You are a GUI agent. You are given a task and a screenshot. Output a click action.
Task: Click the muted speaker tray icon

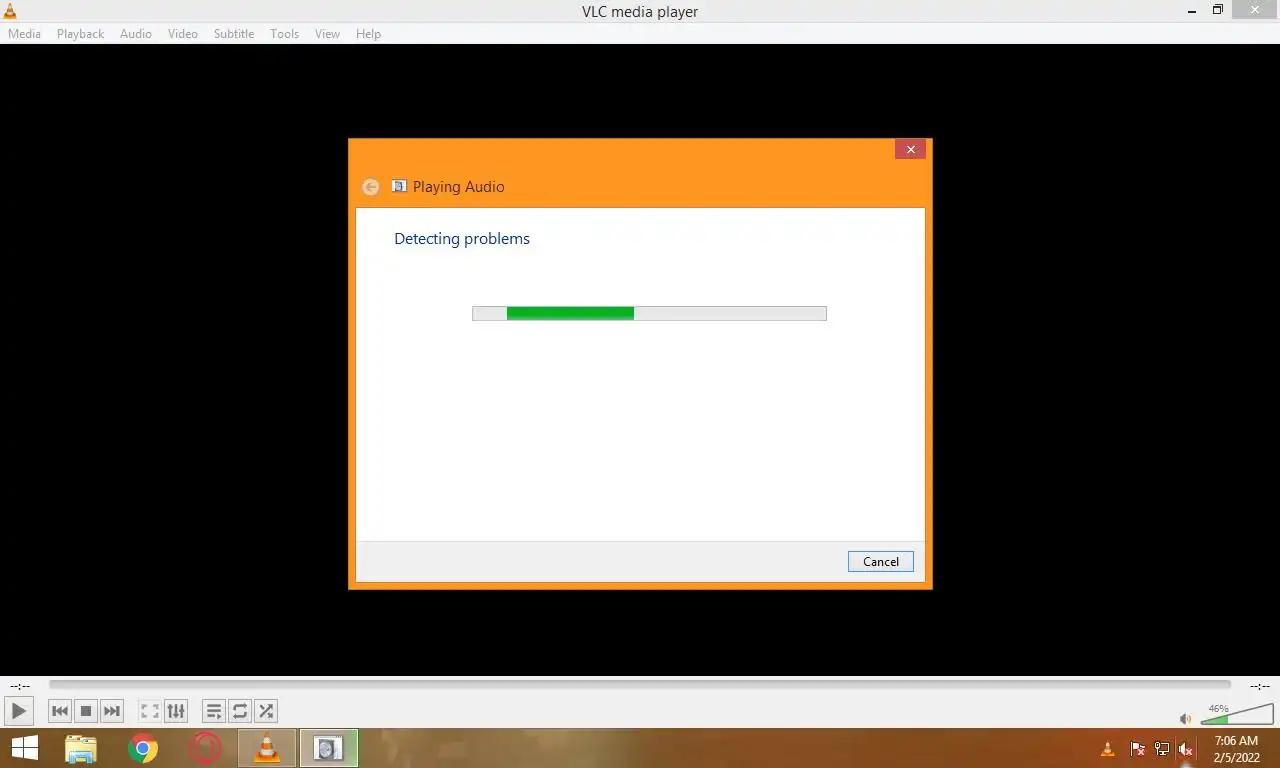(1186, 749)
